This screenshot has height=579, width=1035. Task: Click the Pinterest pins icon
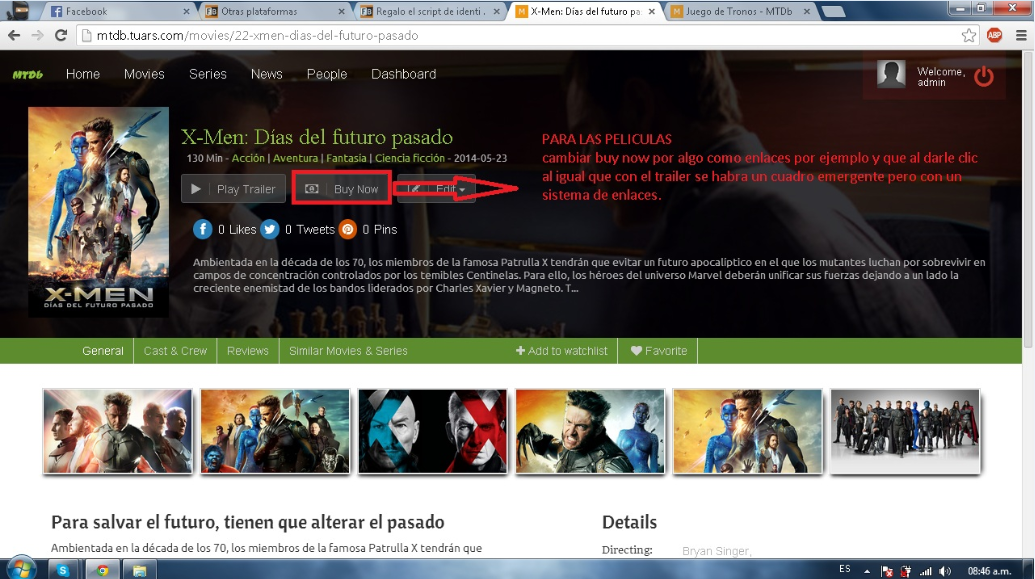tap(348, 229)
